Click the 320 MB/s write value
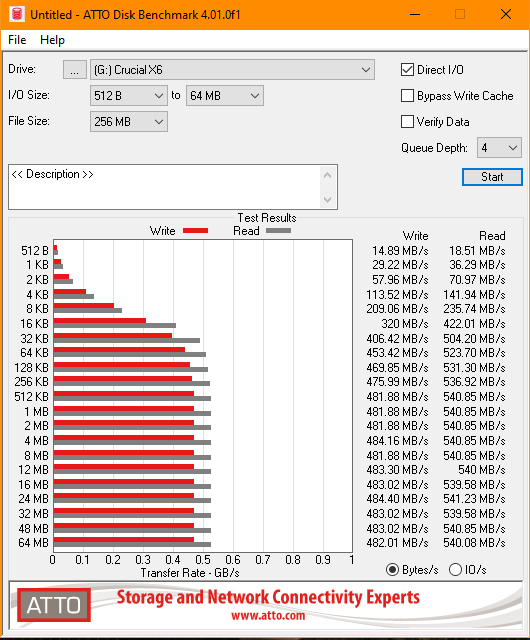 pyautogui.click(x=405, y=324)
